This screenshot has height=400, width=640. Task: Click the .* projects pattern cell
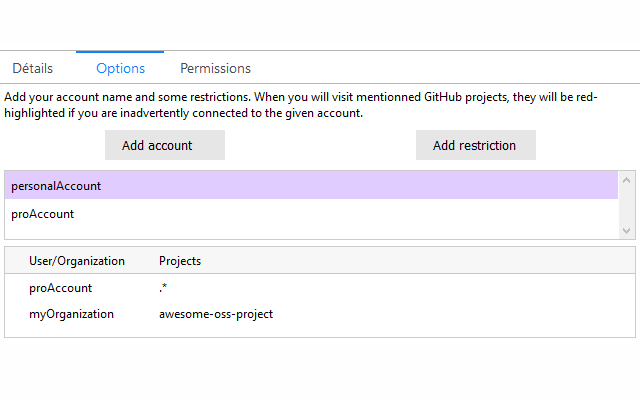point(163,288)
